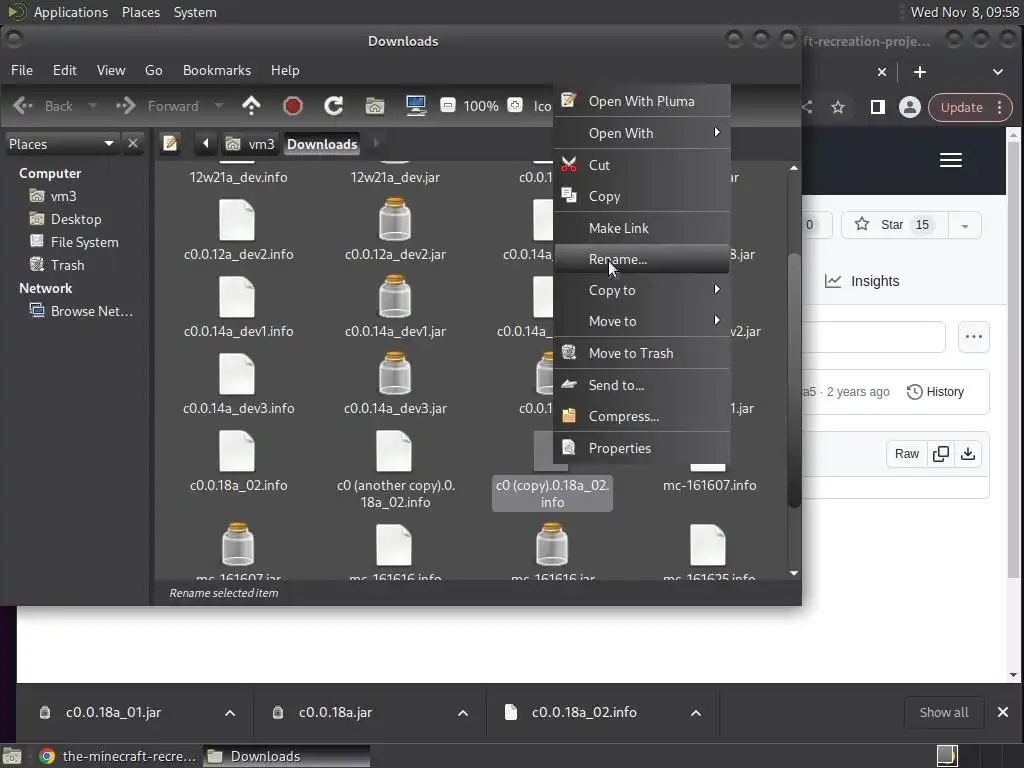Reload the Downloads folder
The width and height of the screenshot is (1024, 768).
click(334, 106)
